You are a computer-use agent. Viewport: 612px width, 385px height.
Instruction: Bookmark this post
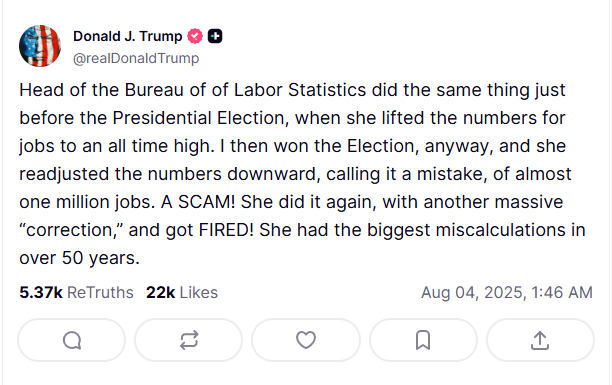click(x=423, y=340)
